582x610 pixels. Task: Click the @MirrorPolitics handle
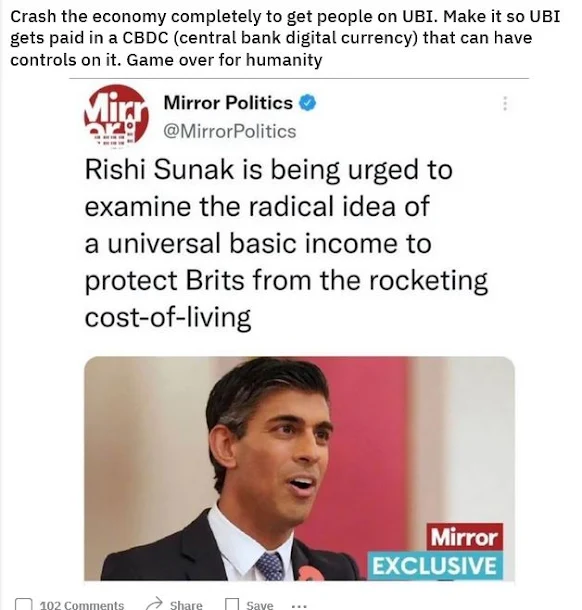tap(230, 131)
